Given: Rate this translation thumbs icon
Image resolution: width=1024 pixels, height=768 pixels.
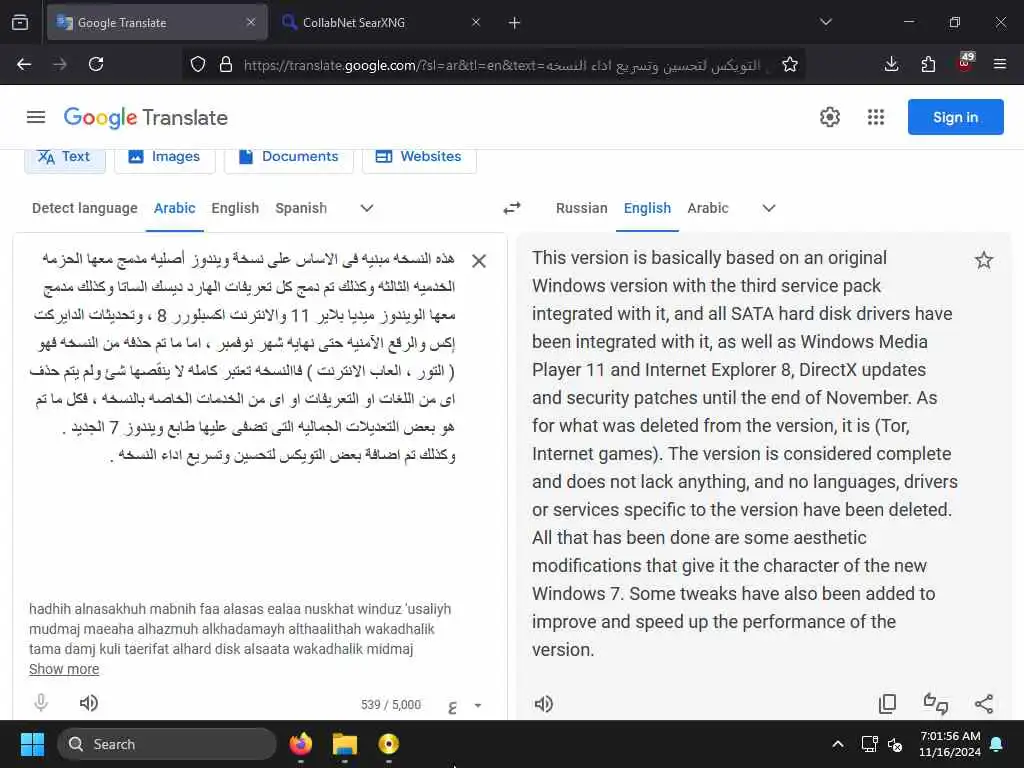Looking at the screenshot, I should pyautogui.click(x=936, y=704).
